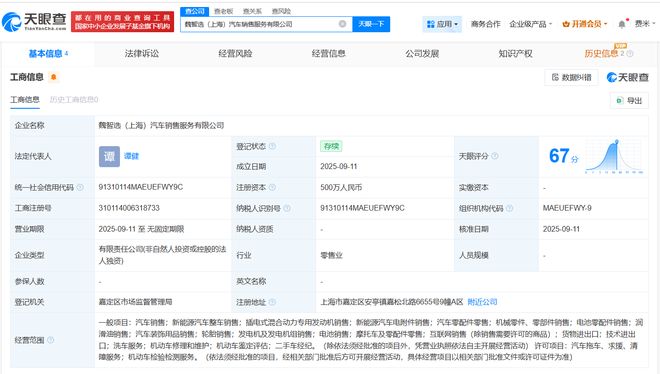Screen dimensions: 660x374
Task: Expand the 企业级产品 dropdown
Action: 530,24
